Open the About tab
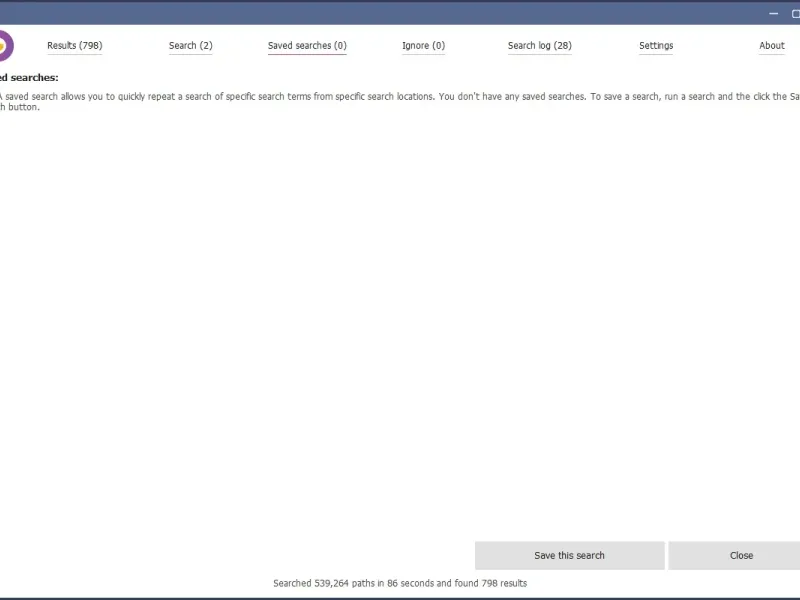800x600 pixels. point(771,45)
